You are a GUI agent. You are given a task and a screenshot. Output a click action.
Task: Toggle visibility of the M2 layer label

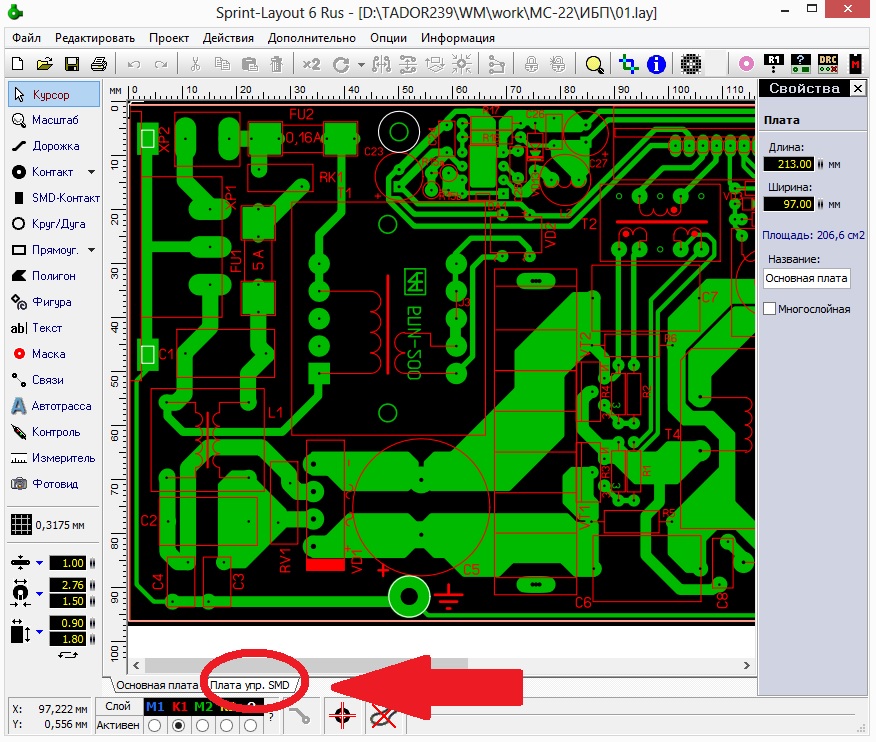(203, 707)
